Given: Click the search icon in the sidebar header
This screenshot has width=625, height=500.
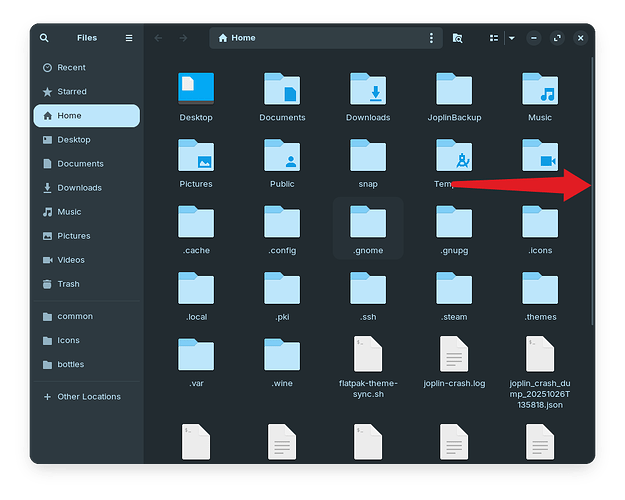Looking at the screenshot, I should pos(44,38).
